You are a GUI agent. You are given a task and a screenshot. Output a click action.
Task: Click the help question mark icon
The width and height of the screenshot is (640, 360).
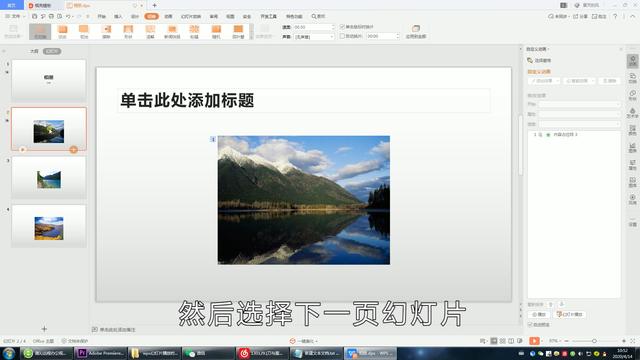[x=615, y=16]
